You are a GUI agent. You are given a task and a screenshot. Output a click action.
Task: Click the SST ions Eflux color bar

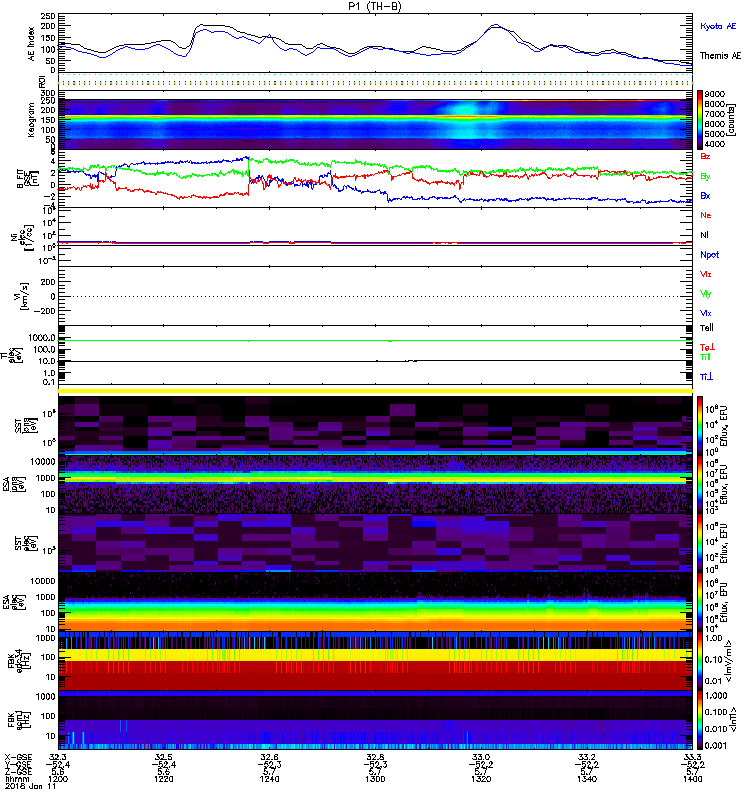coord(700,425)
